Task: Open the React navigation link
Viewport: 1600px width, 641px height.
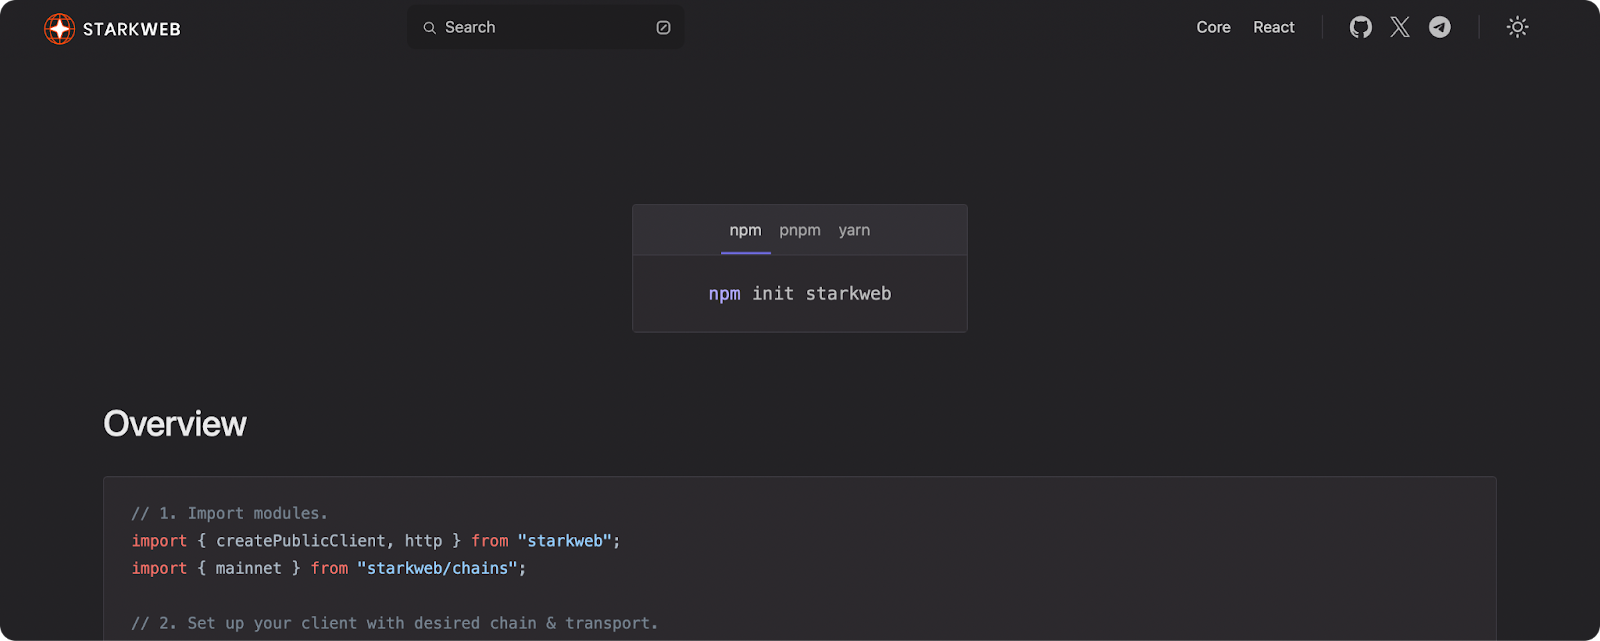Action: click(x=1273, y=27)
